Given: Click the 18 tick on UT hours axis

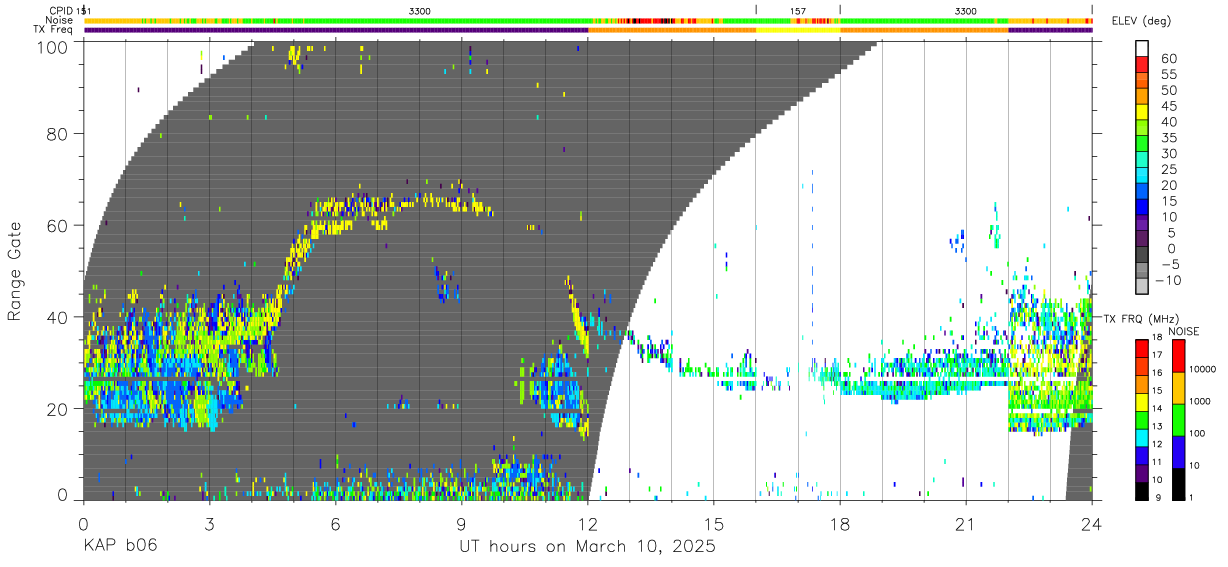Looking at the screenshot, I should (x=840, y=524).
